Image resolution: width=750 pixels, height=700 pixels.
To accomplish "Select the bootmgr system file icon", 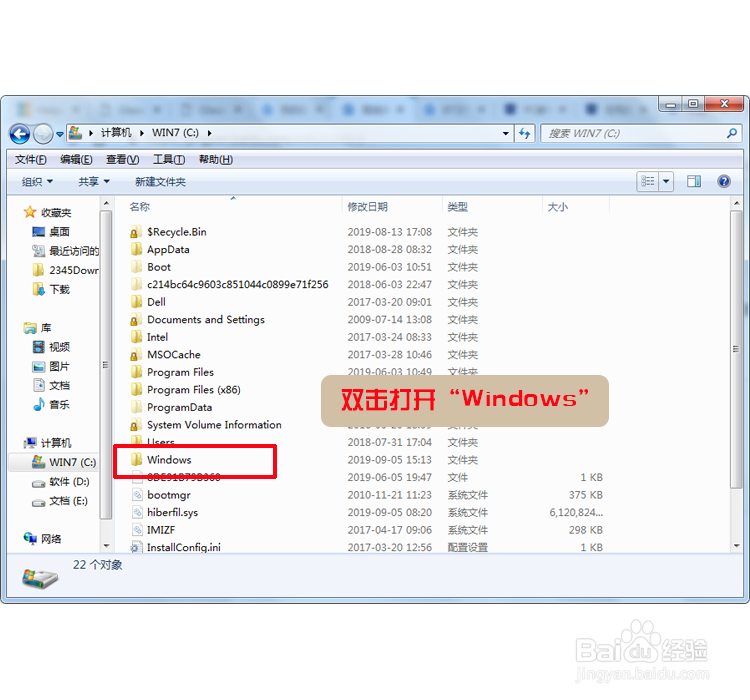I will pyautogui.click(x=137, y=495).
